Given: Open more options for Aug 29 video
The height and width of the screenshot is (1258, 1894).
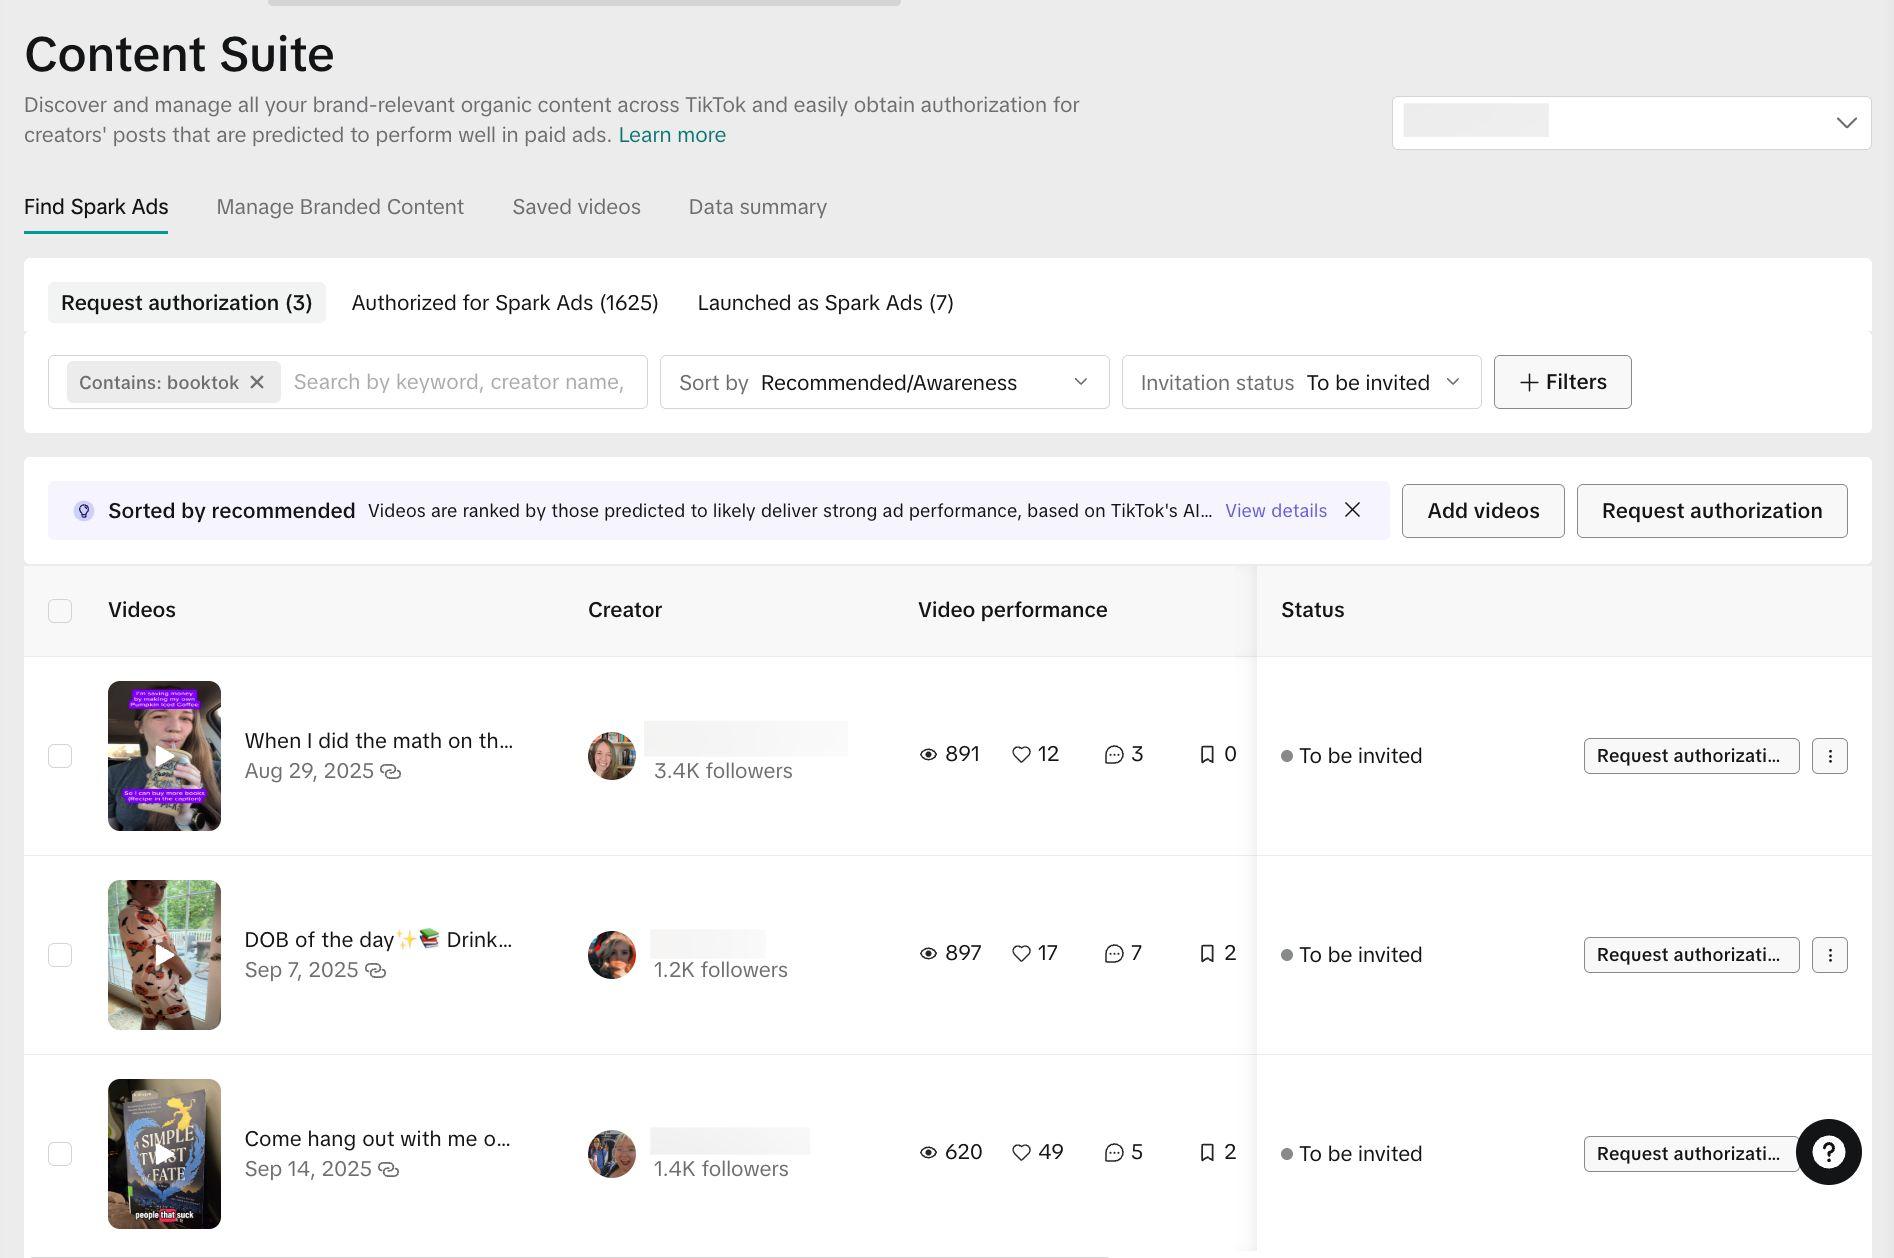Looking at the screenshot, I should coord(1829,756).
